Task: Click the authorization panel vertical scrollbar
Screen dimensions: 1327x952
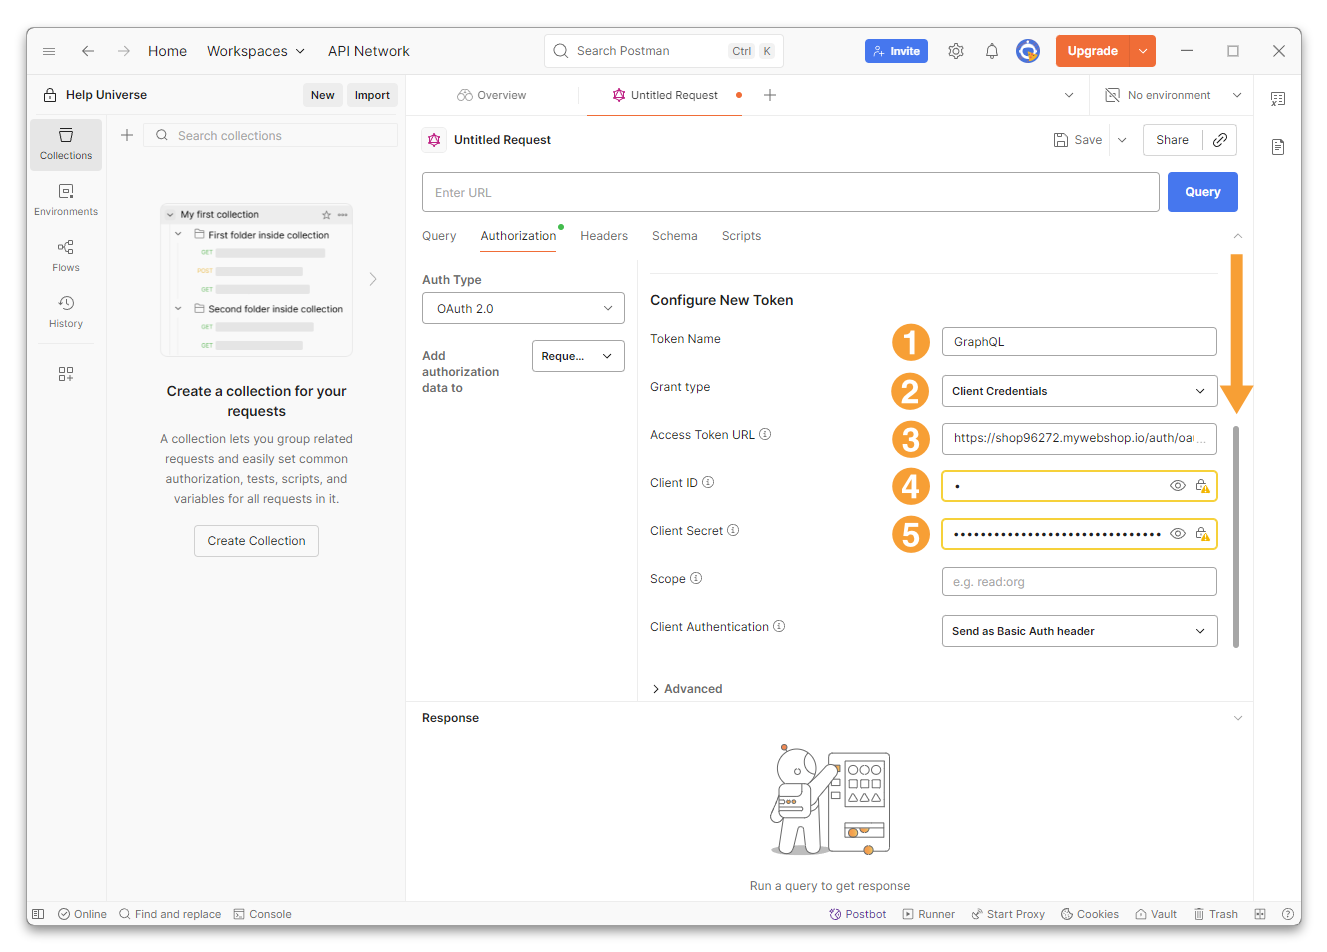Action: coord(1236,538)
